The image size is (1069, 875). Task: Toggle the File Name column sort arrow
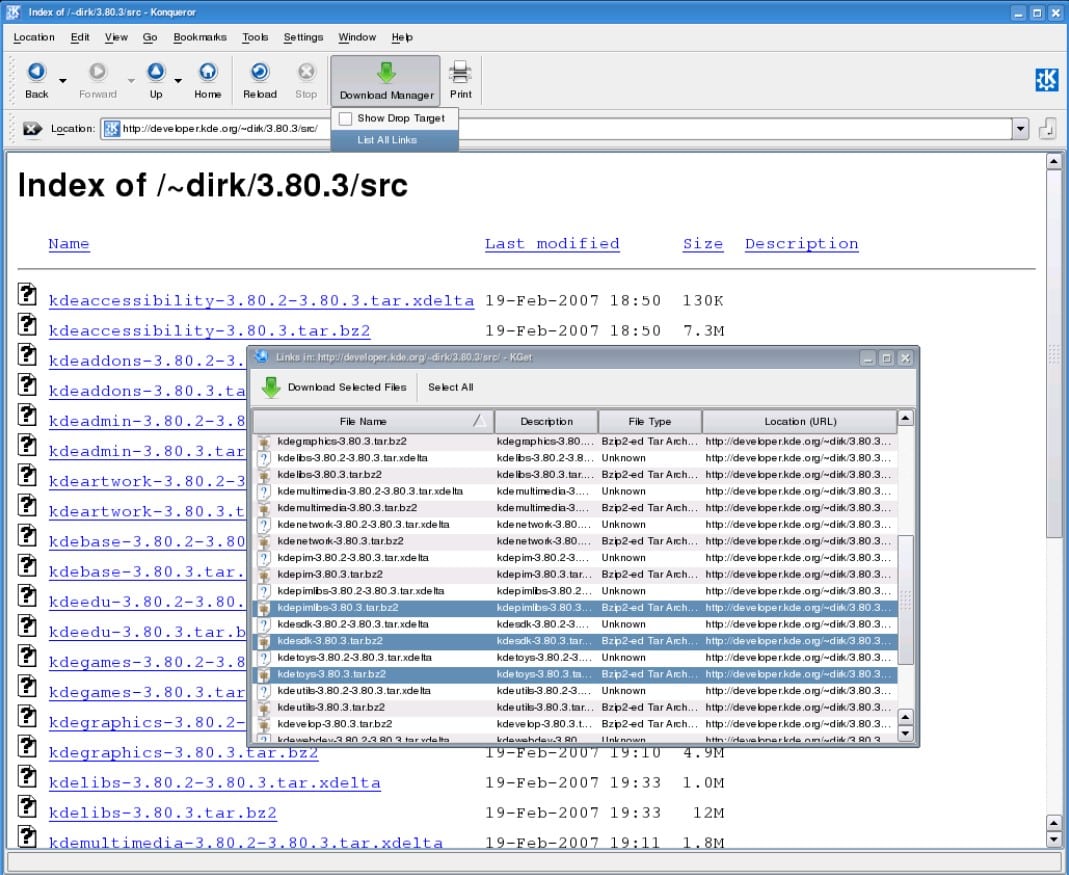pyautogui.click(x=480, y=421)
